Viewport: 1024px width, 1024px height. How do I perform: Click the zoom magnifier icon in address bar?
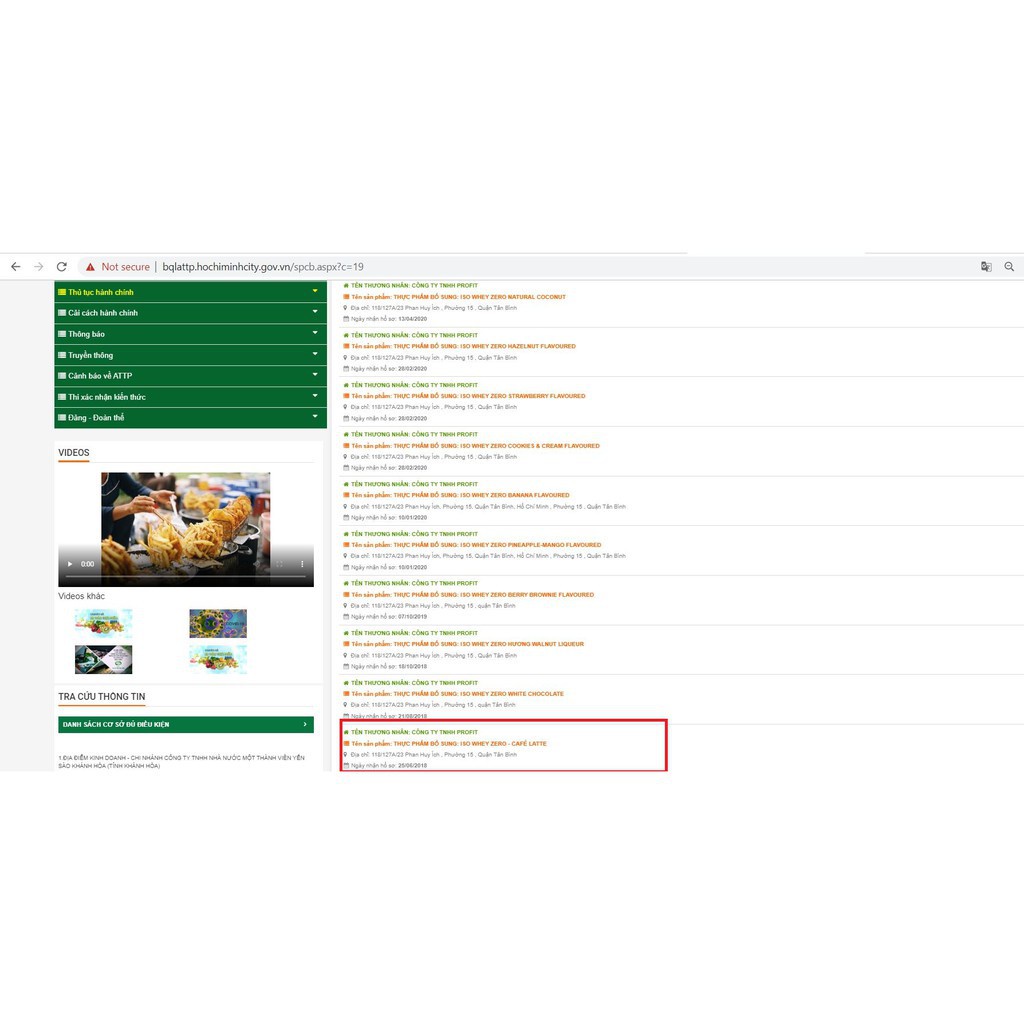1009,267
